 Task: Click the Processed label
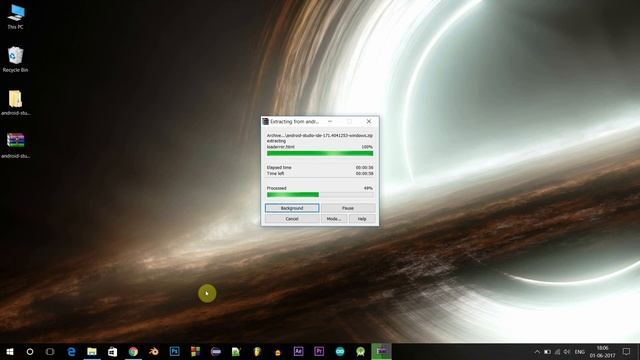coord(277,189)
